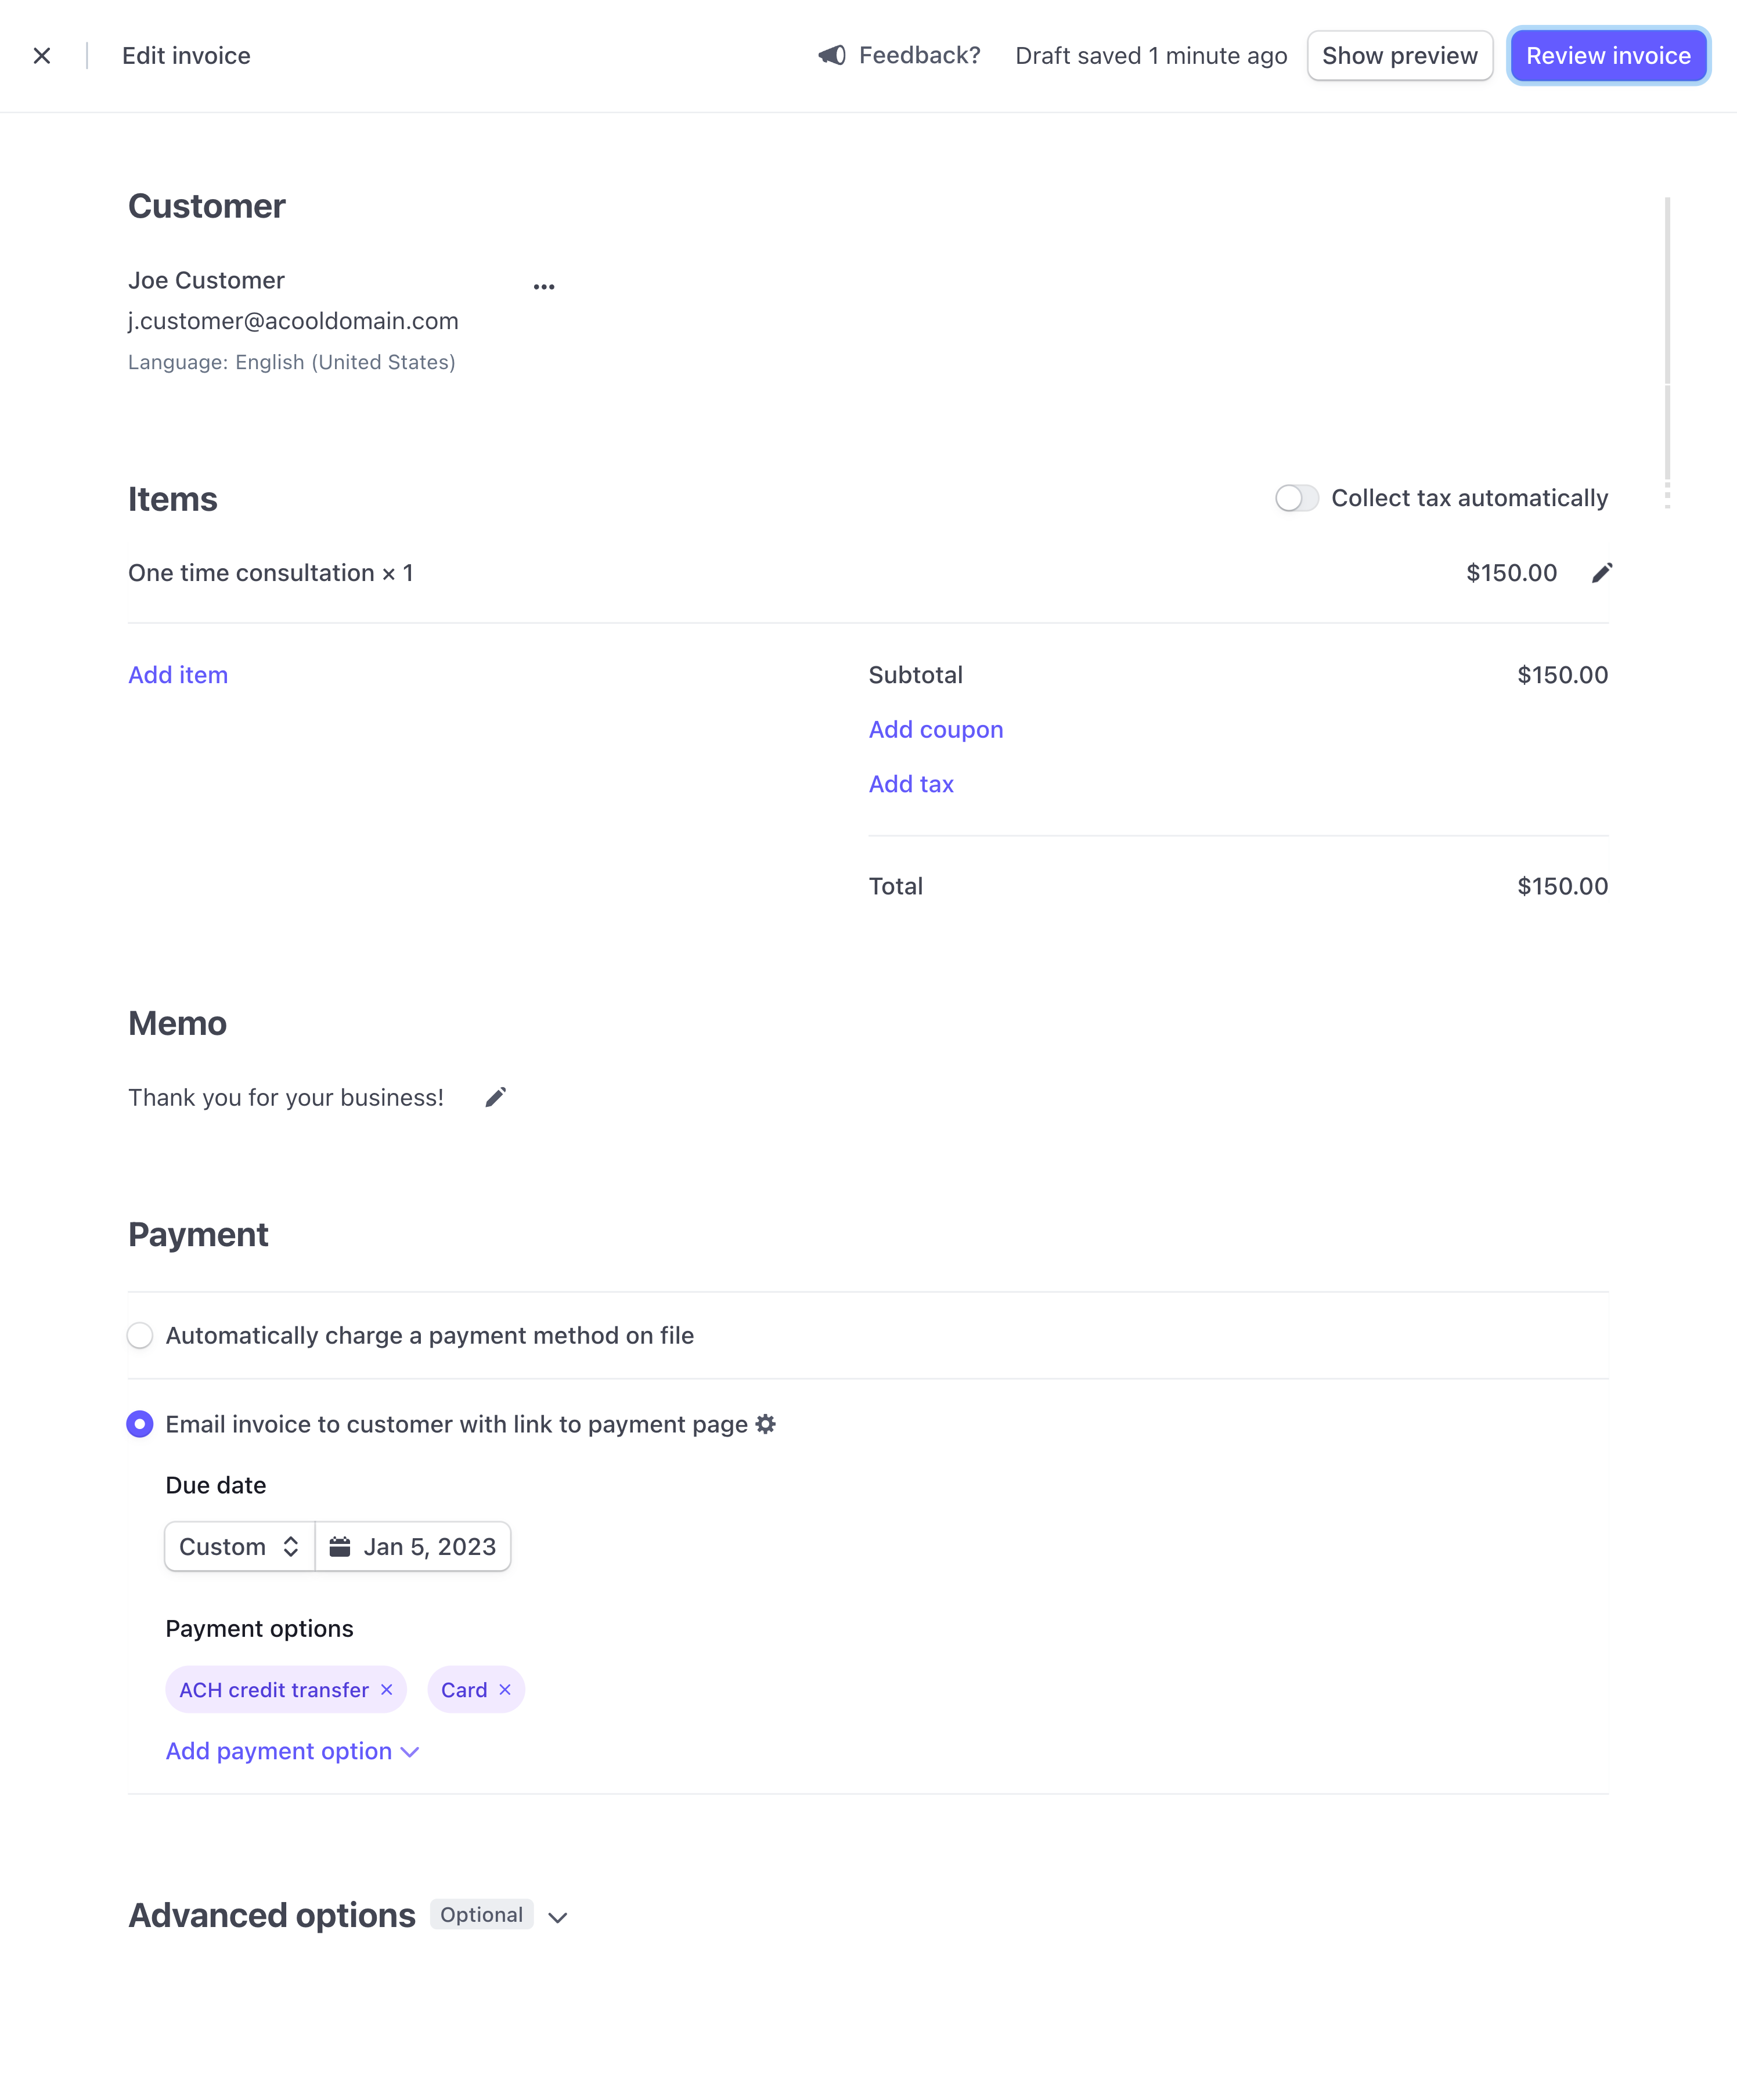The image size is (1737, 2100).
Task: Click the Add item link
Action: pyautogui.click(x=178, y=675)
